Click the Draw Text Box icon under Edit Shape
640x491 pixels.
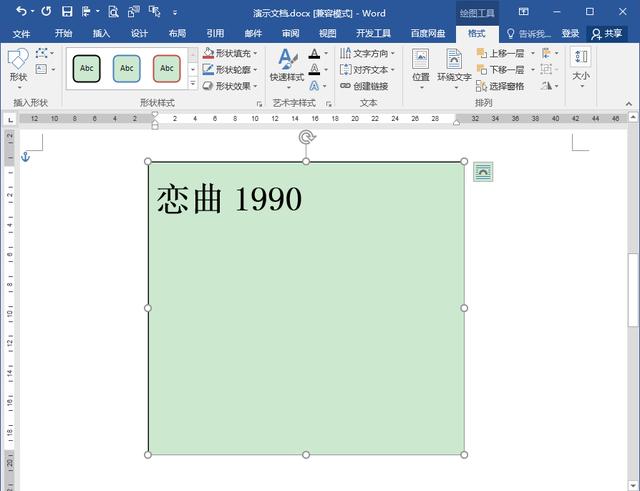click(41, 69)
